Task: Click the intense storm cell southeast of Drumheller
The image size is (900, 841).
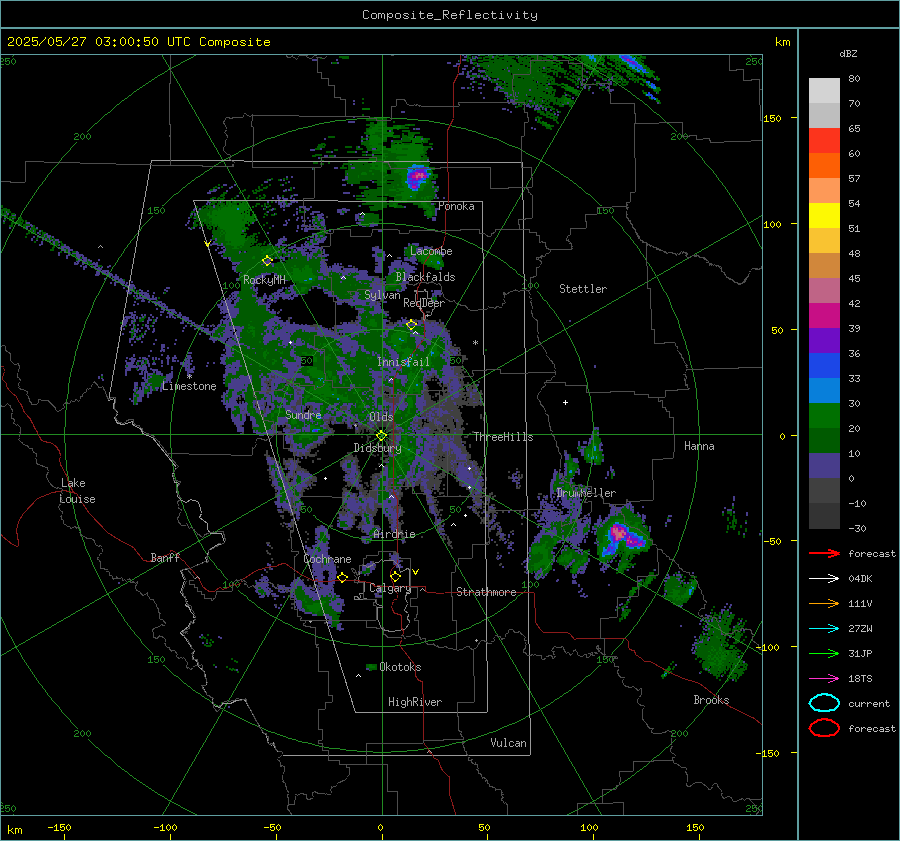Action: tap(624, 537)
